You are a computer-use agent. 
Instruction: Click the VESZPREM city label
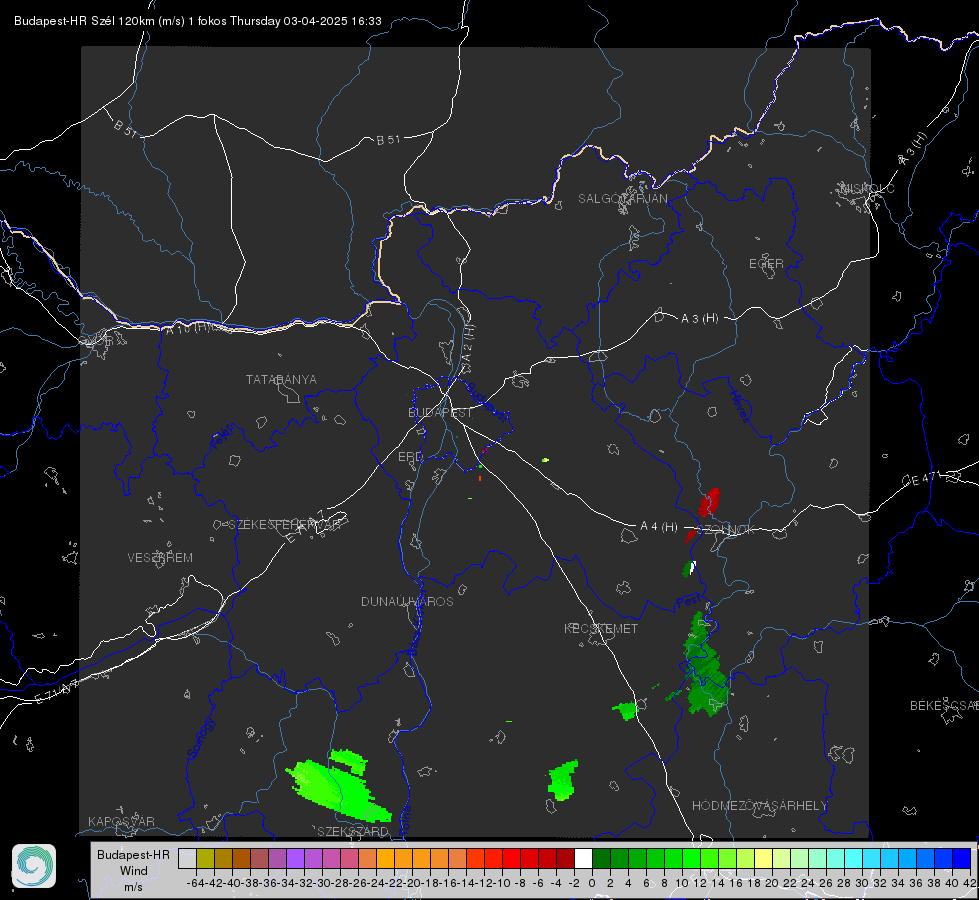tap(160, 558)
